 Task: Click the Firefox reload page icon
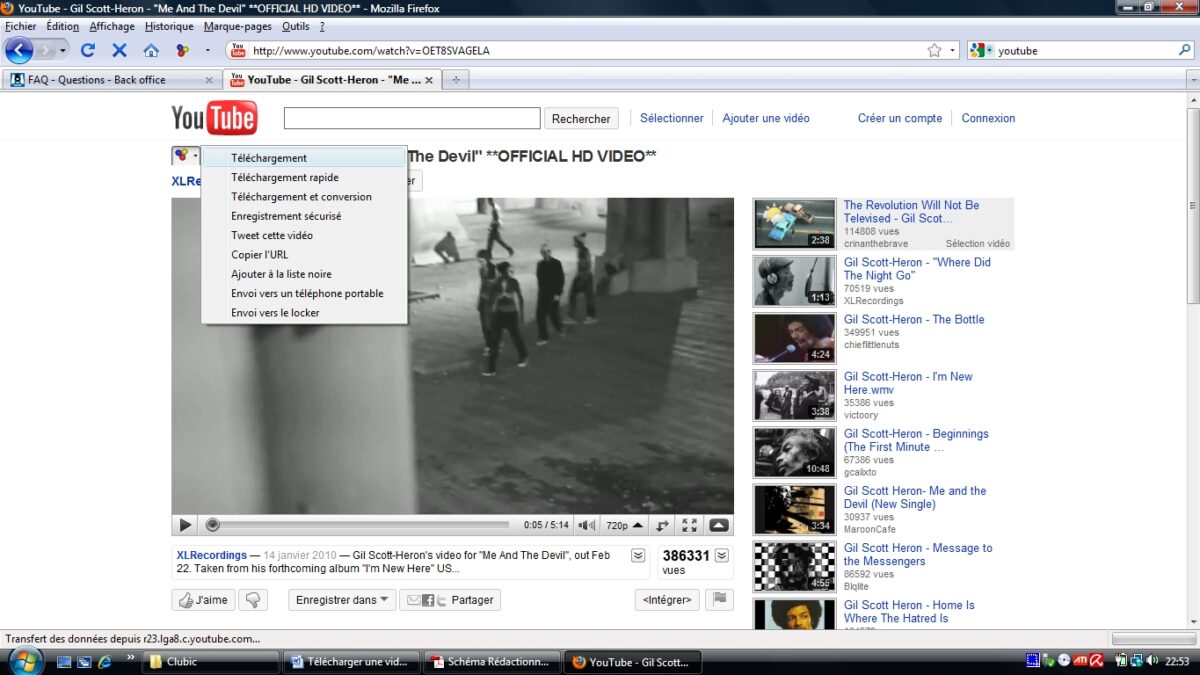[88, 50]
